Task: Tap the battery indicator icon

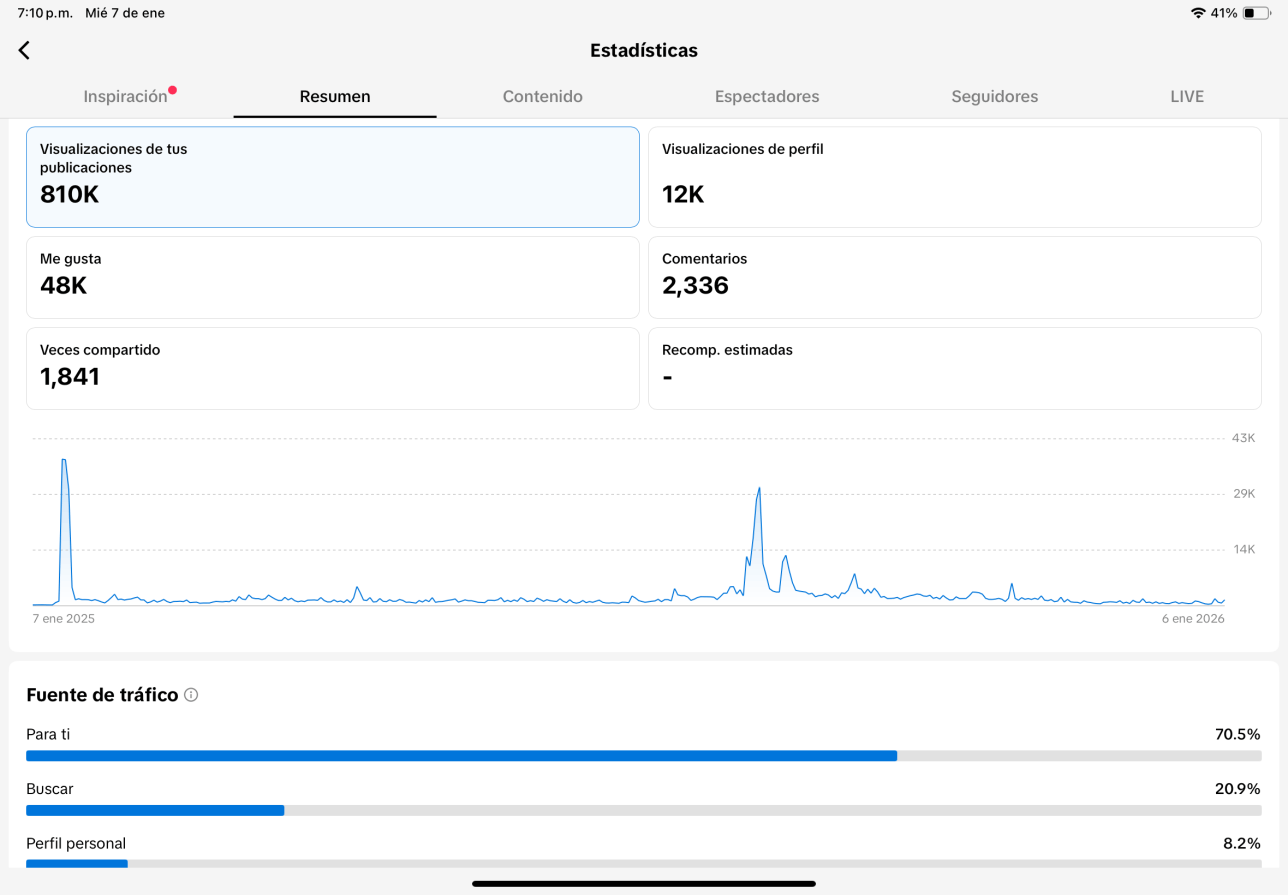Action: 1256,13
